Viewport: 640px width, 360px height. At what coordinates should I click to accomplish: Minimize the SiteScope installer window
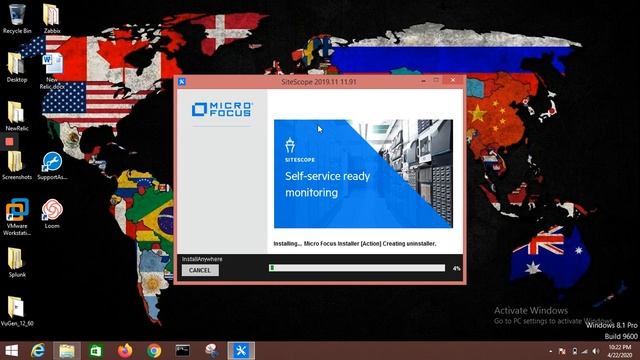(x=423, y=81)
